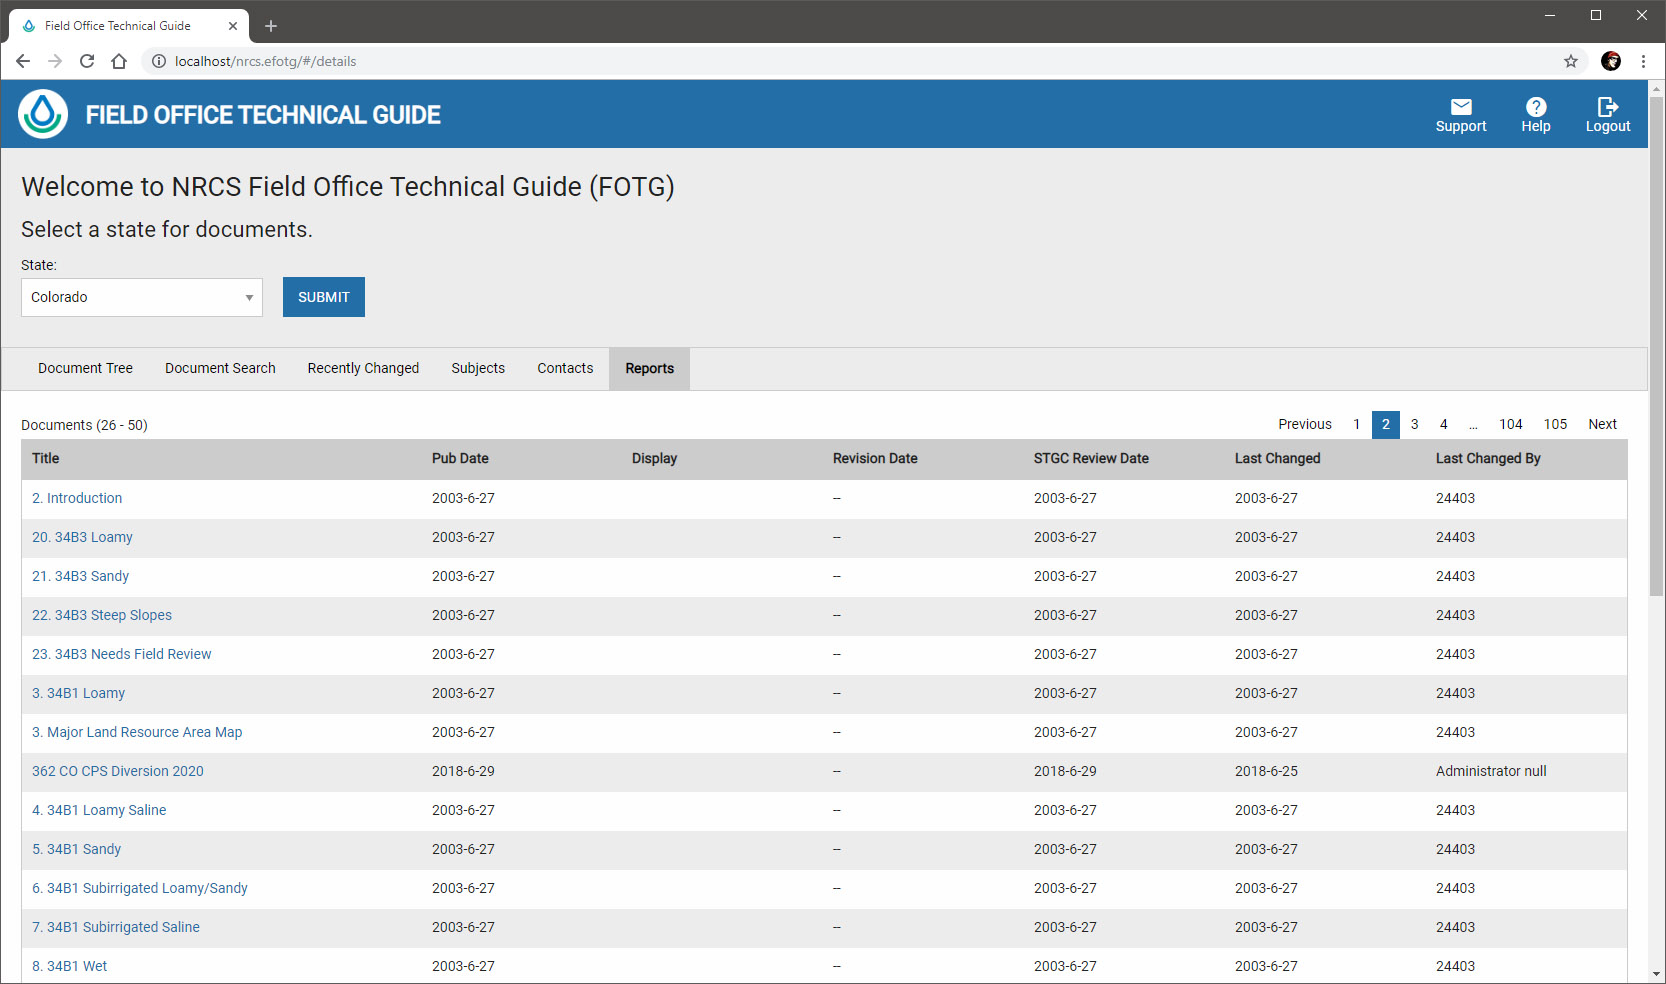
Task: Click the 2018-6-29 Pub Date cell
Action: pyautogui.click(x=463, y=771)
